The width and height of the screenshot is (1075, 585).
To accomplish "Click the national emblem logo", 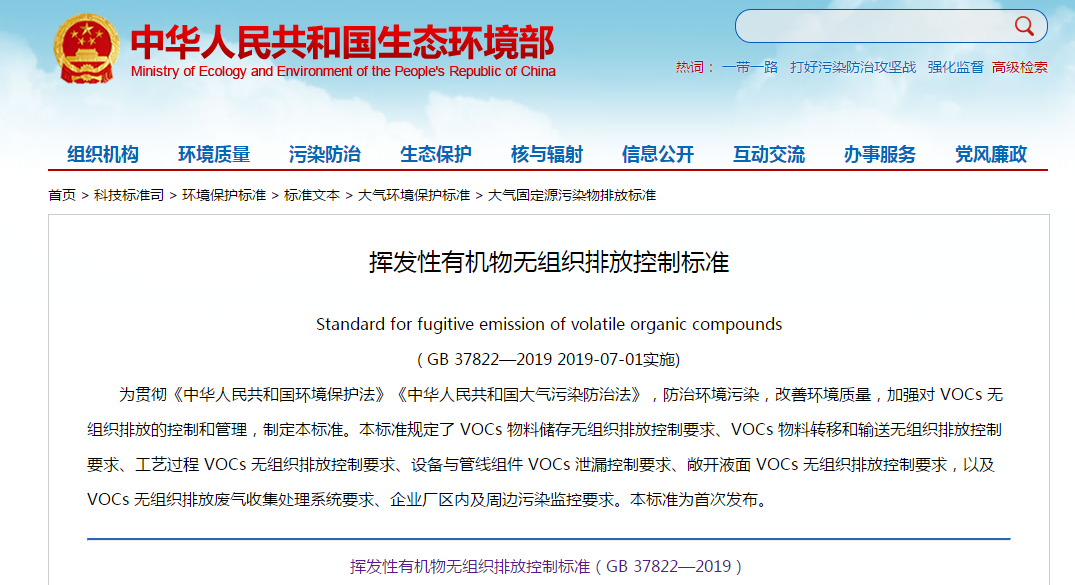I will [84, 45].
